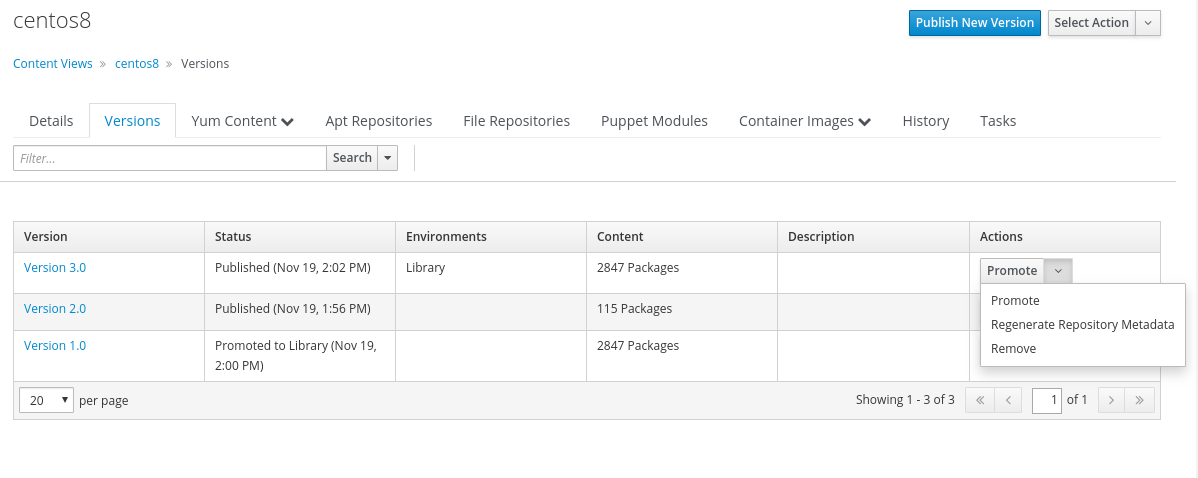Switch to the Details tab
This screenshot has height=478, width=1198.
[51, 121]
